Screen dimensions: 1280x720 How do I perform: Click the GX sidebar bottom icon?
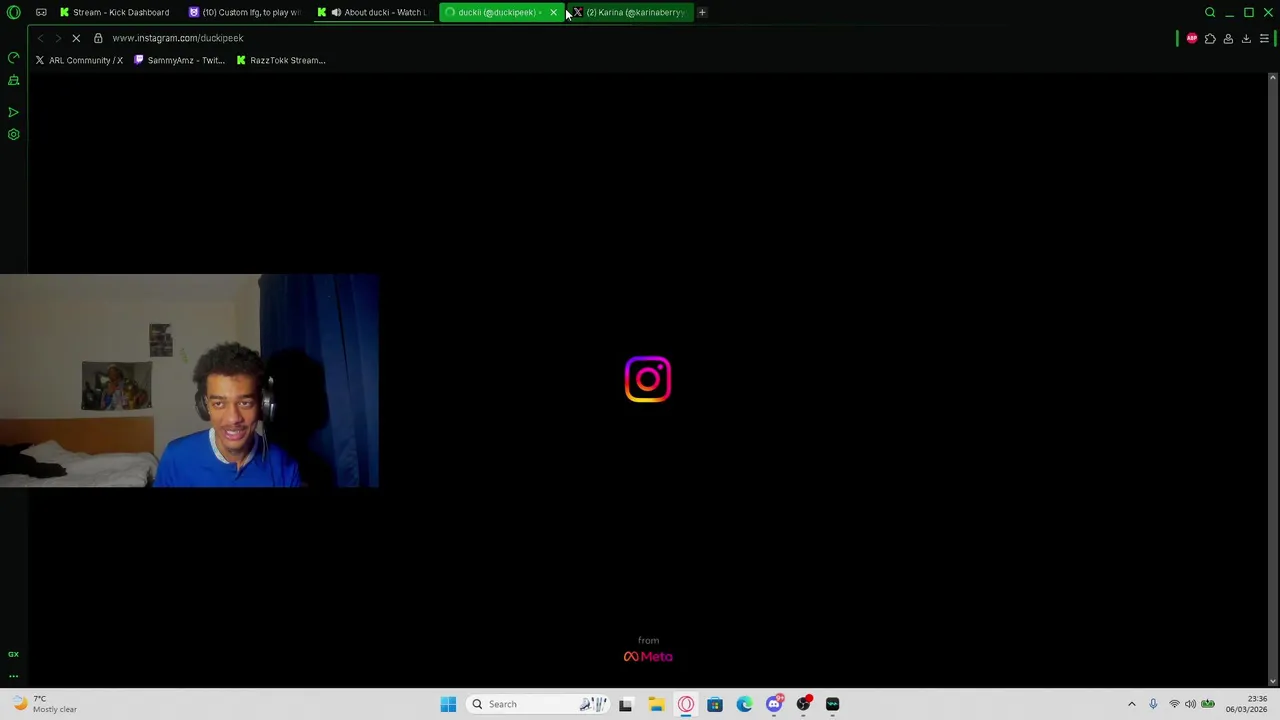pyautogui.click(x=14, y=654)
